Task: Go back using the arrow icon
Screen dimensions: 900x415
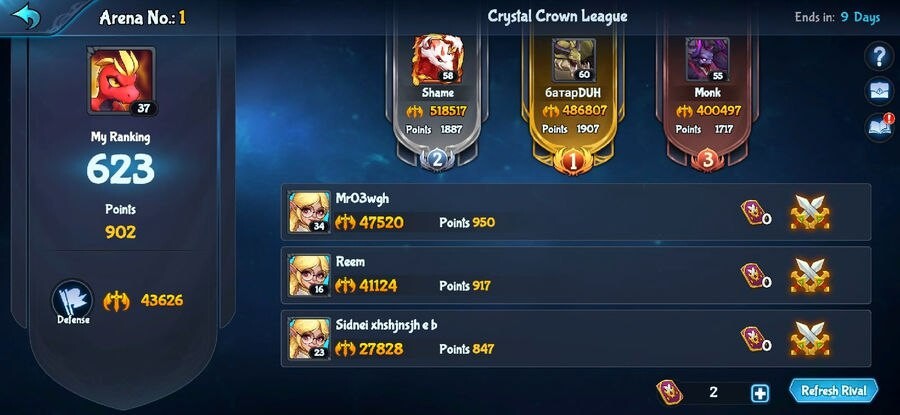Action: click(x=26, y=15)
